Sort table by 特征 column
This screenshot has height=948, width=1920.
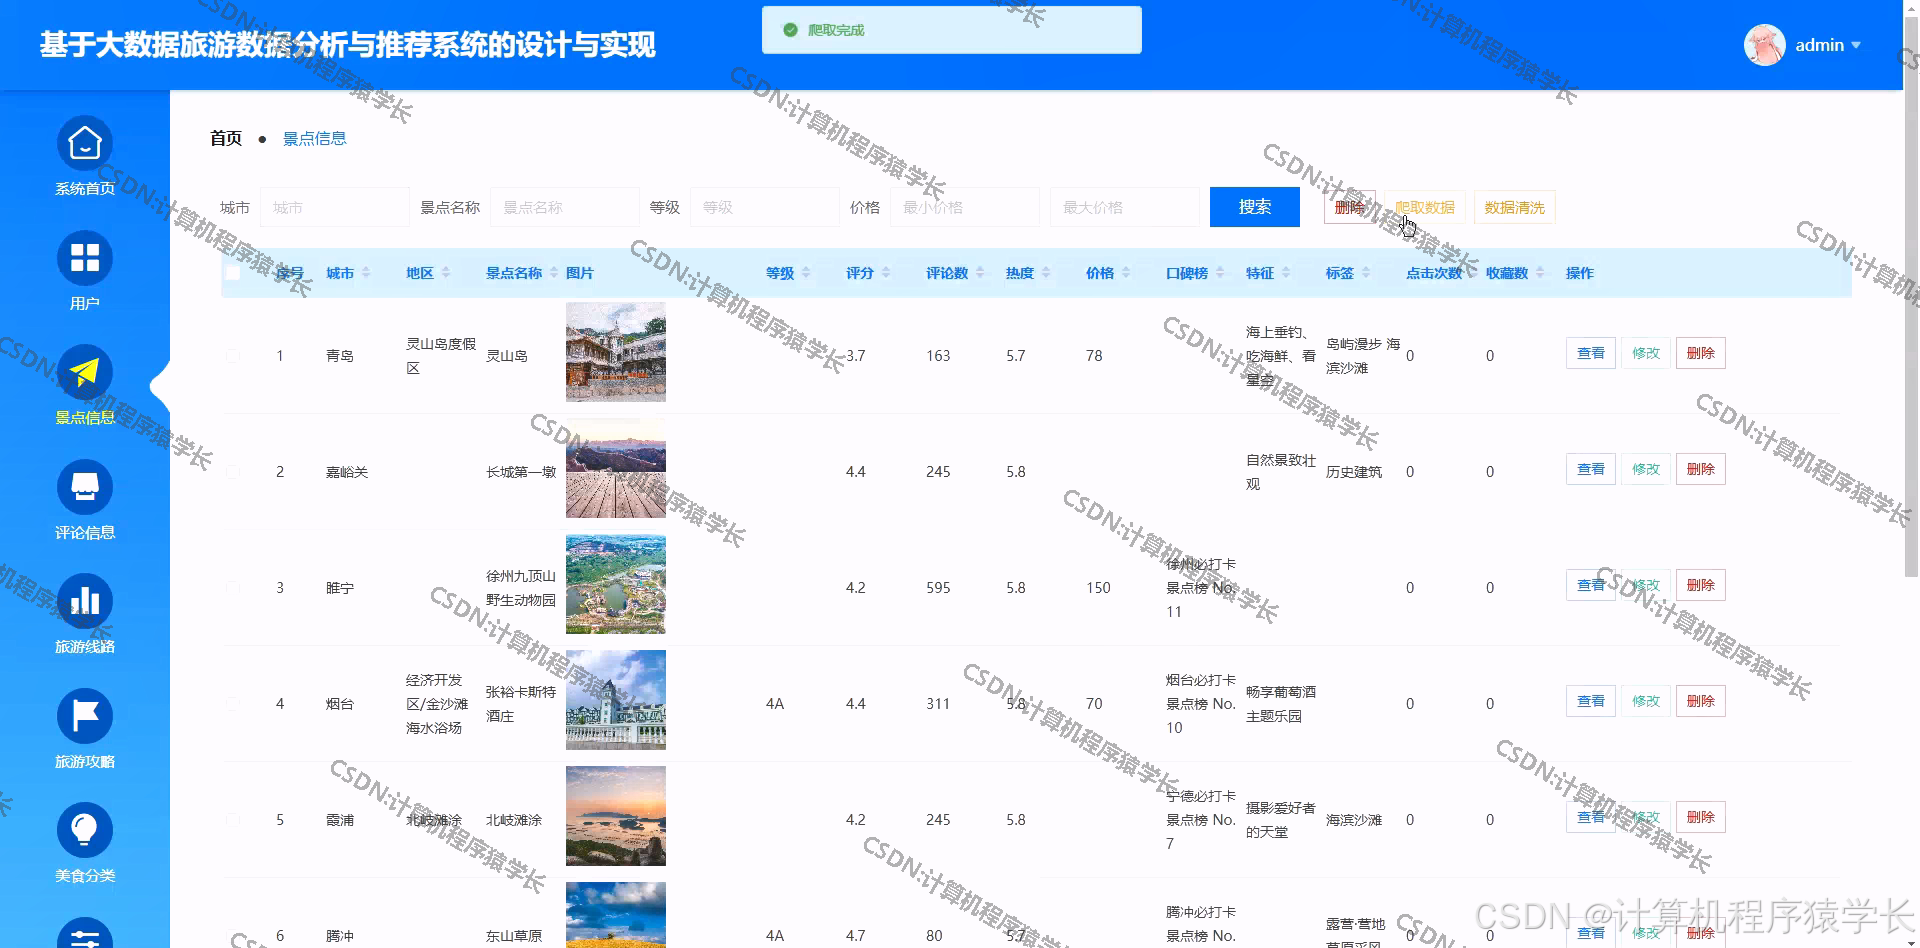tap(1286, 273)
